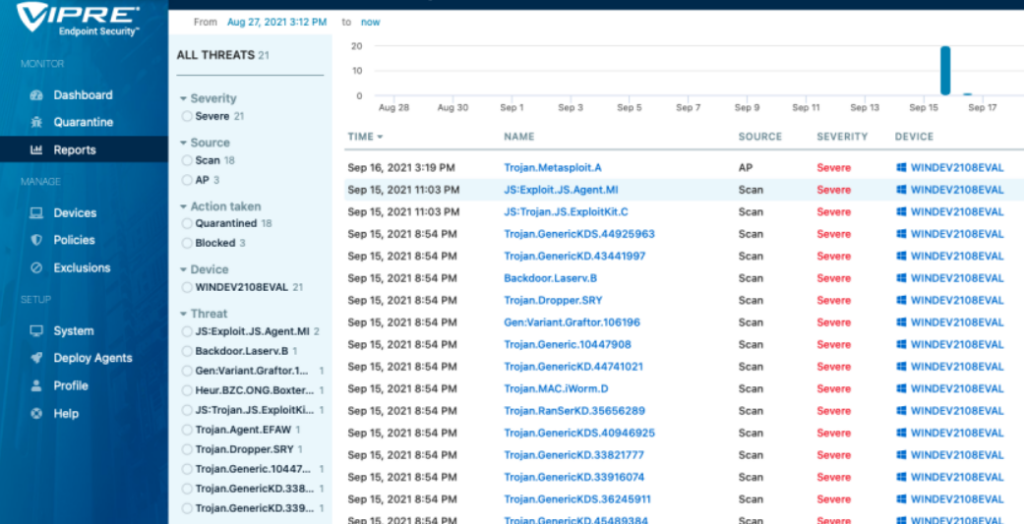Open the JS:Trojan.JS.ExploitKit.C threat link

coord(566,212)
